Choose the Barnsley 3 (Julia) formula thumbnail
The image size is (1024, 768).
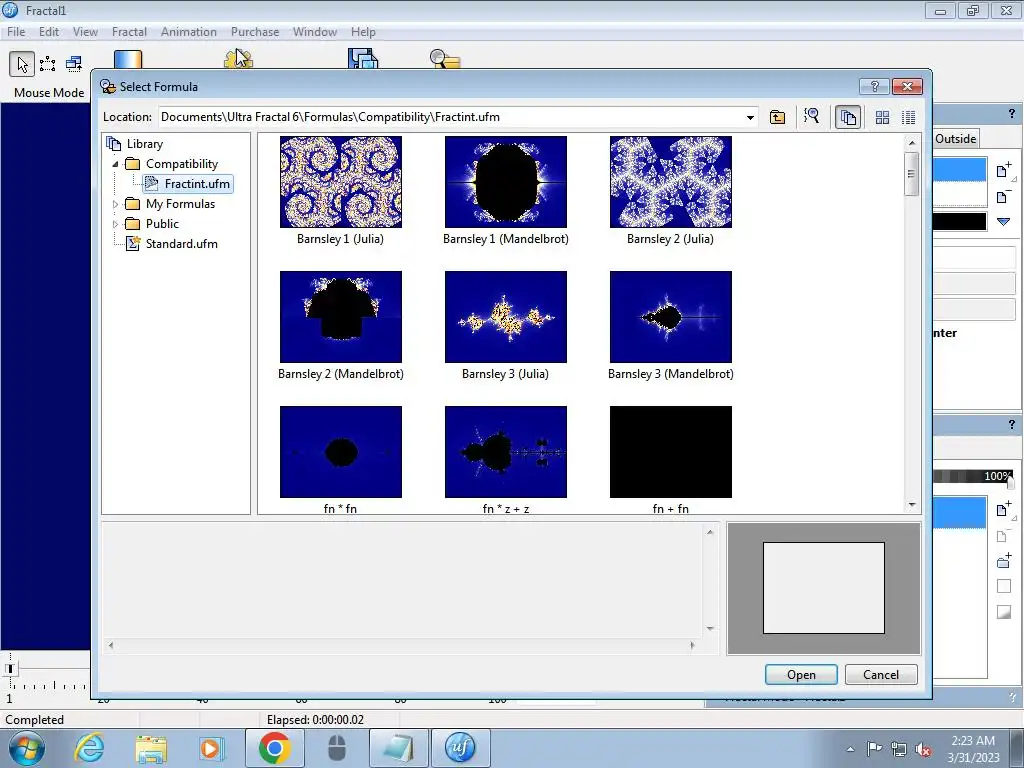pos(506,317)
